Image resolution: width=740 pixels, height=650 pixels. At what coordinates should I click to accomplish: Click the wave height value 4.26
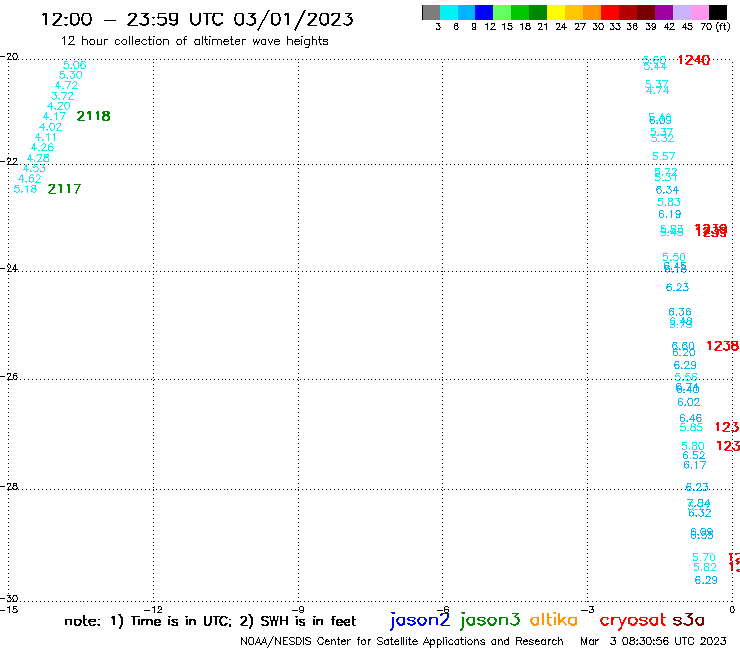(x=42, y=147)
